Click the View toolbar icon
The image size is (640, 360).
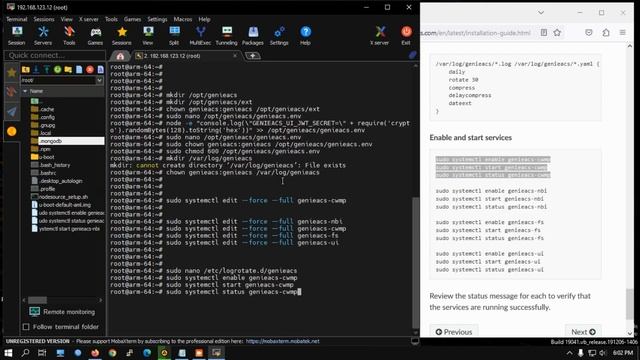coord(148,36)
